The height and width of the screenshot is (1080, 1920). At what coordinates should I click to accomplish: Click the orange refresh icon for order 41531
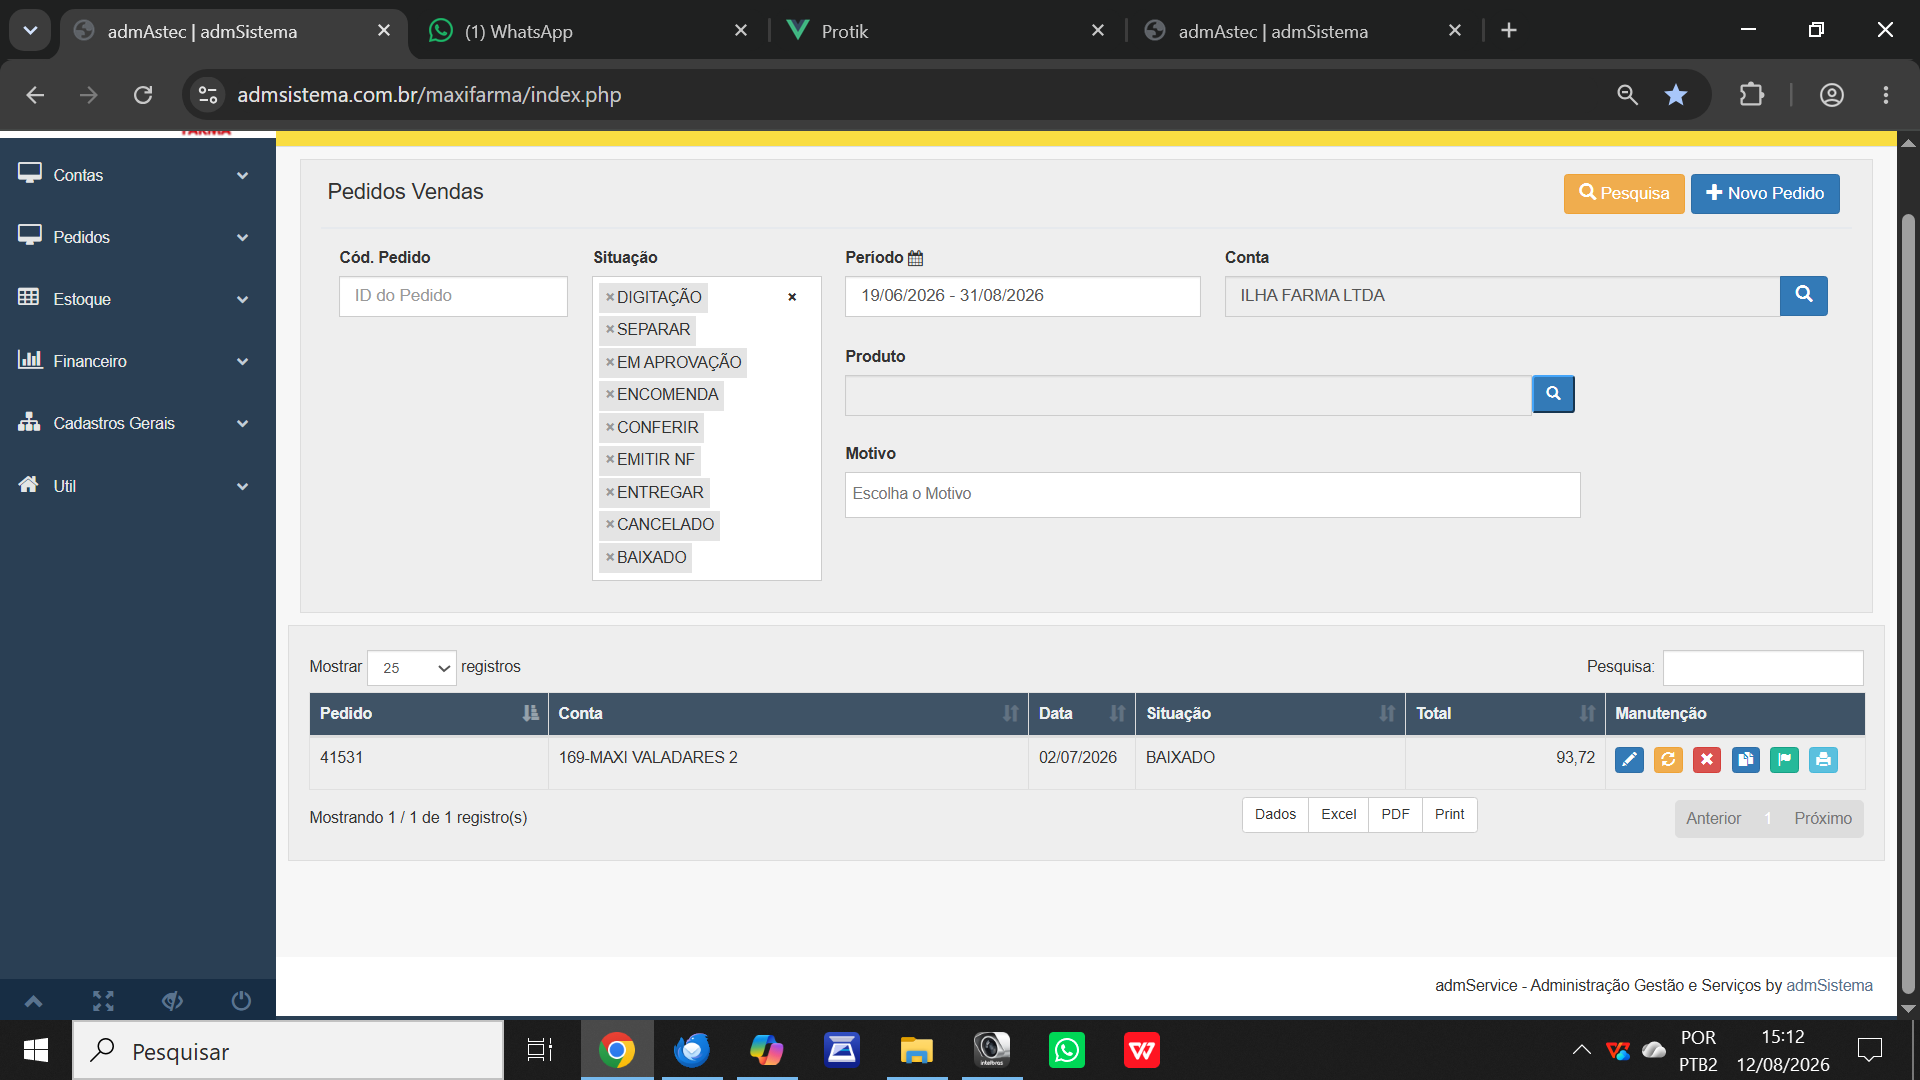click(1668, 760)
